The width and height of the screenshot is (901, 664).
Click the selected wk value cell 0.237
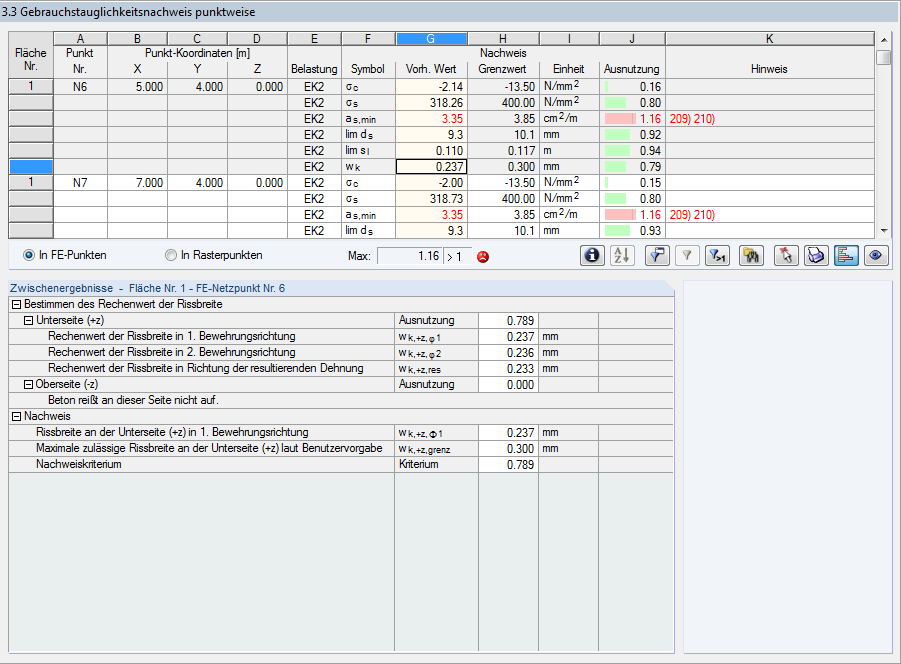(x=431, y=167)
